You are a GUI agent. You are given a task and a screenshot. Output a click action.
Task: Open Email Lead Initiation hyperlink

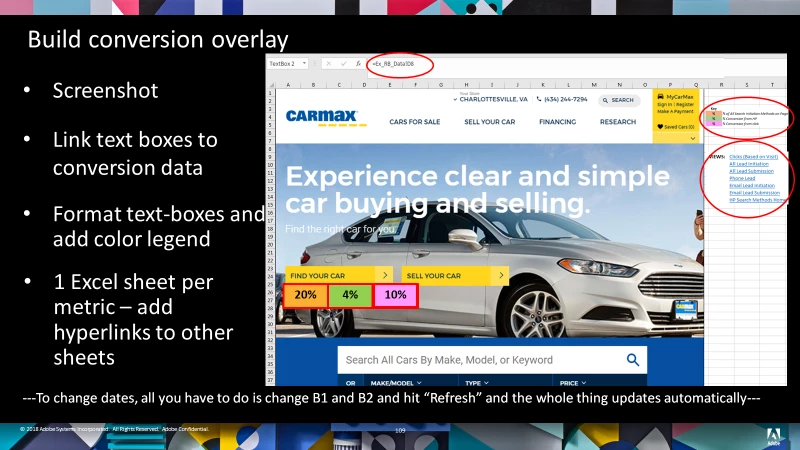point(752,185)
